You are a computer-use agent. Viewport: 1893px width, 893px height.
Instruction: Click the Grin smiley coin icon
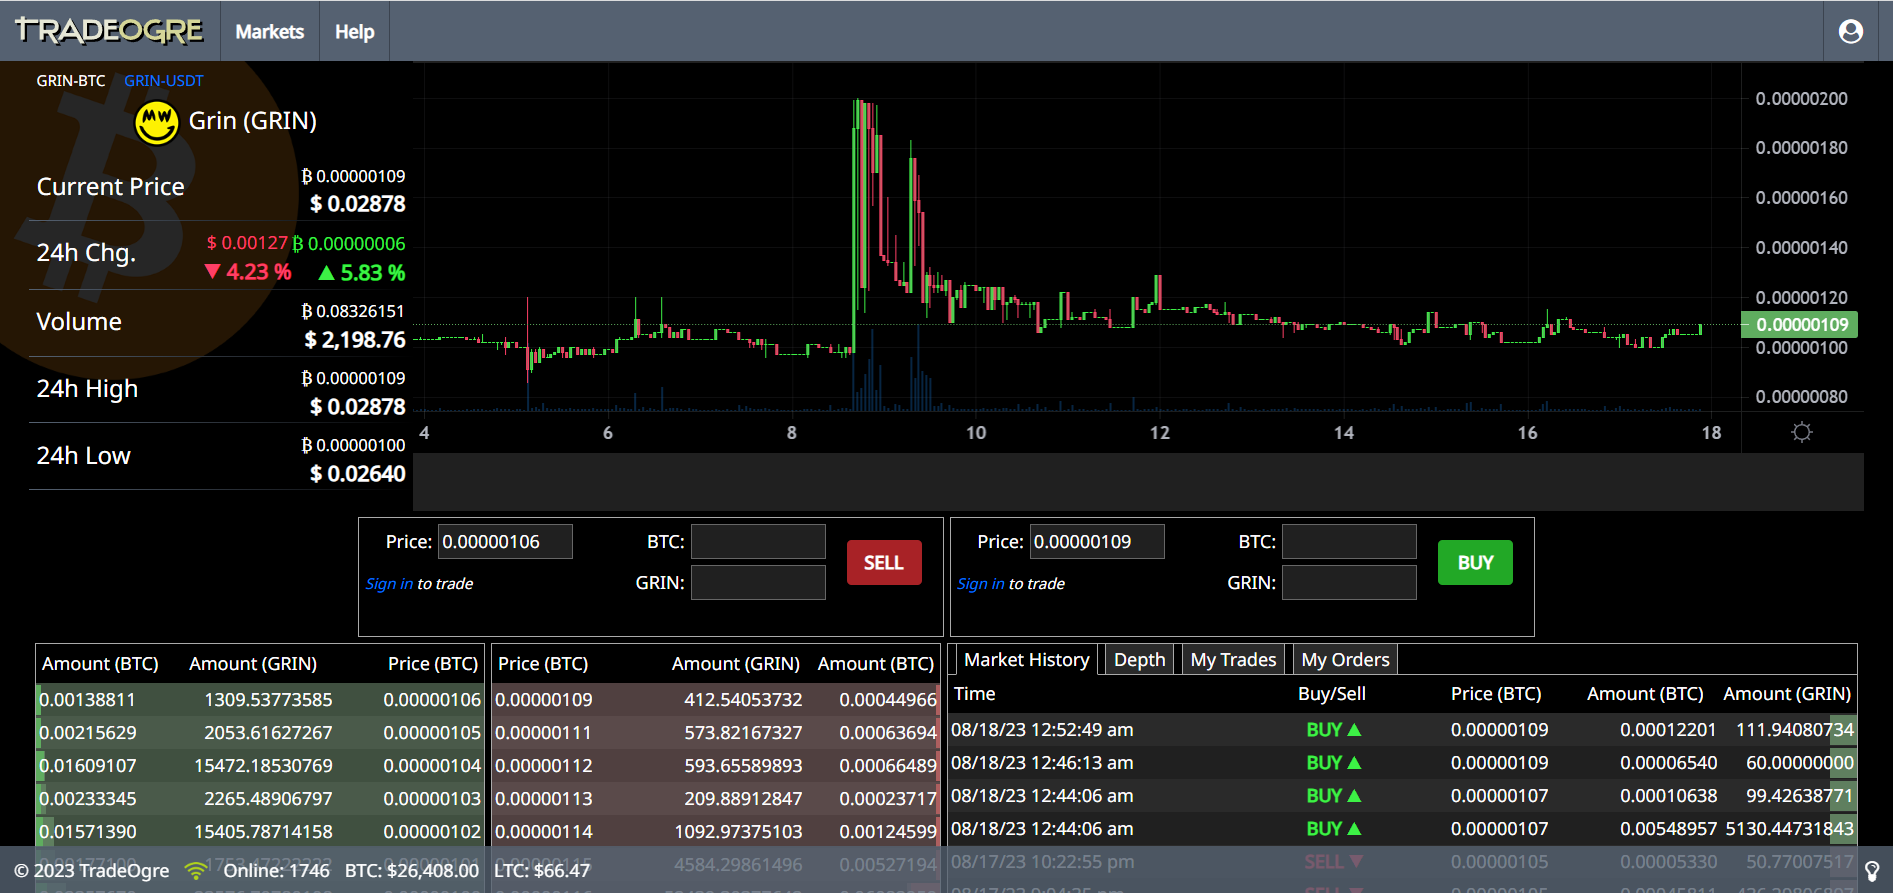157,122
